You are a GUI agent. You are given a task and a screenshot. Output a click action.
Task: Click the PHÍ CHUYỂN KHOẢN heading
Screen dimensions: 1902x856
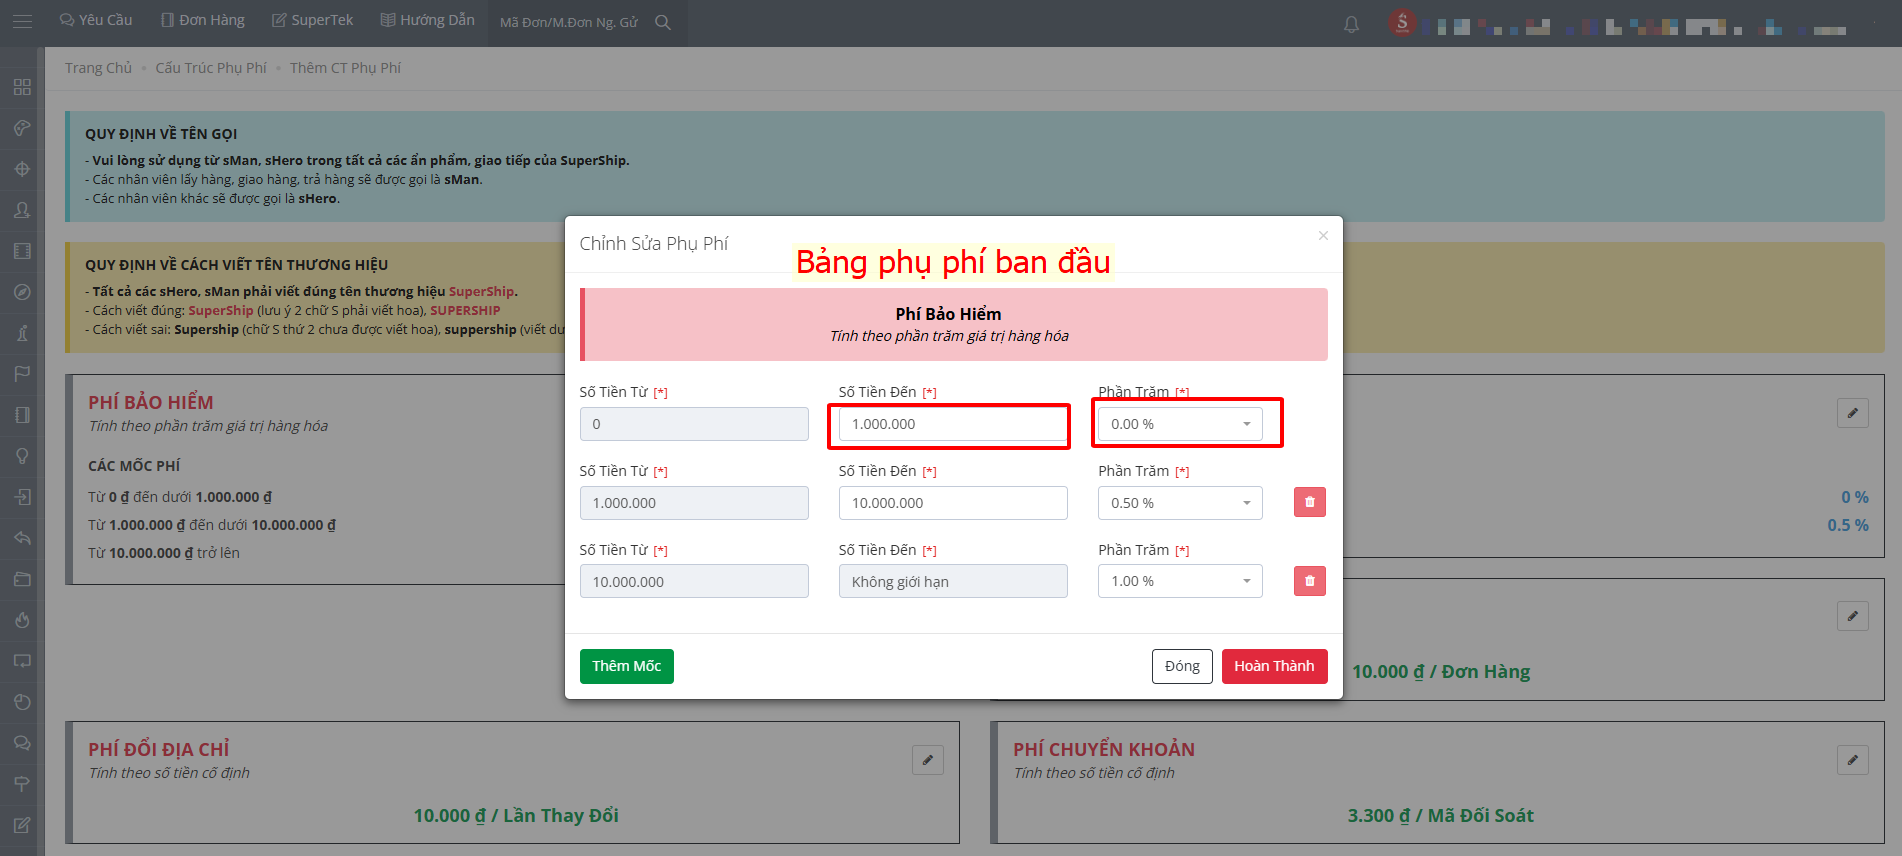pyautogui.click(x=1104, y=749)
